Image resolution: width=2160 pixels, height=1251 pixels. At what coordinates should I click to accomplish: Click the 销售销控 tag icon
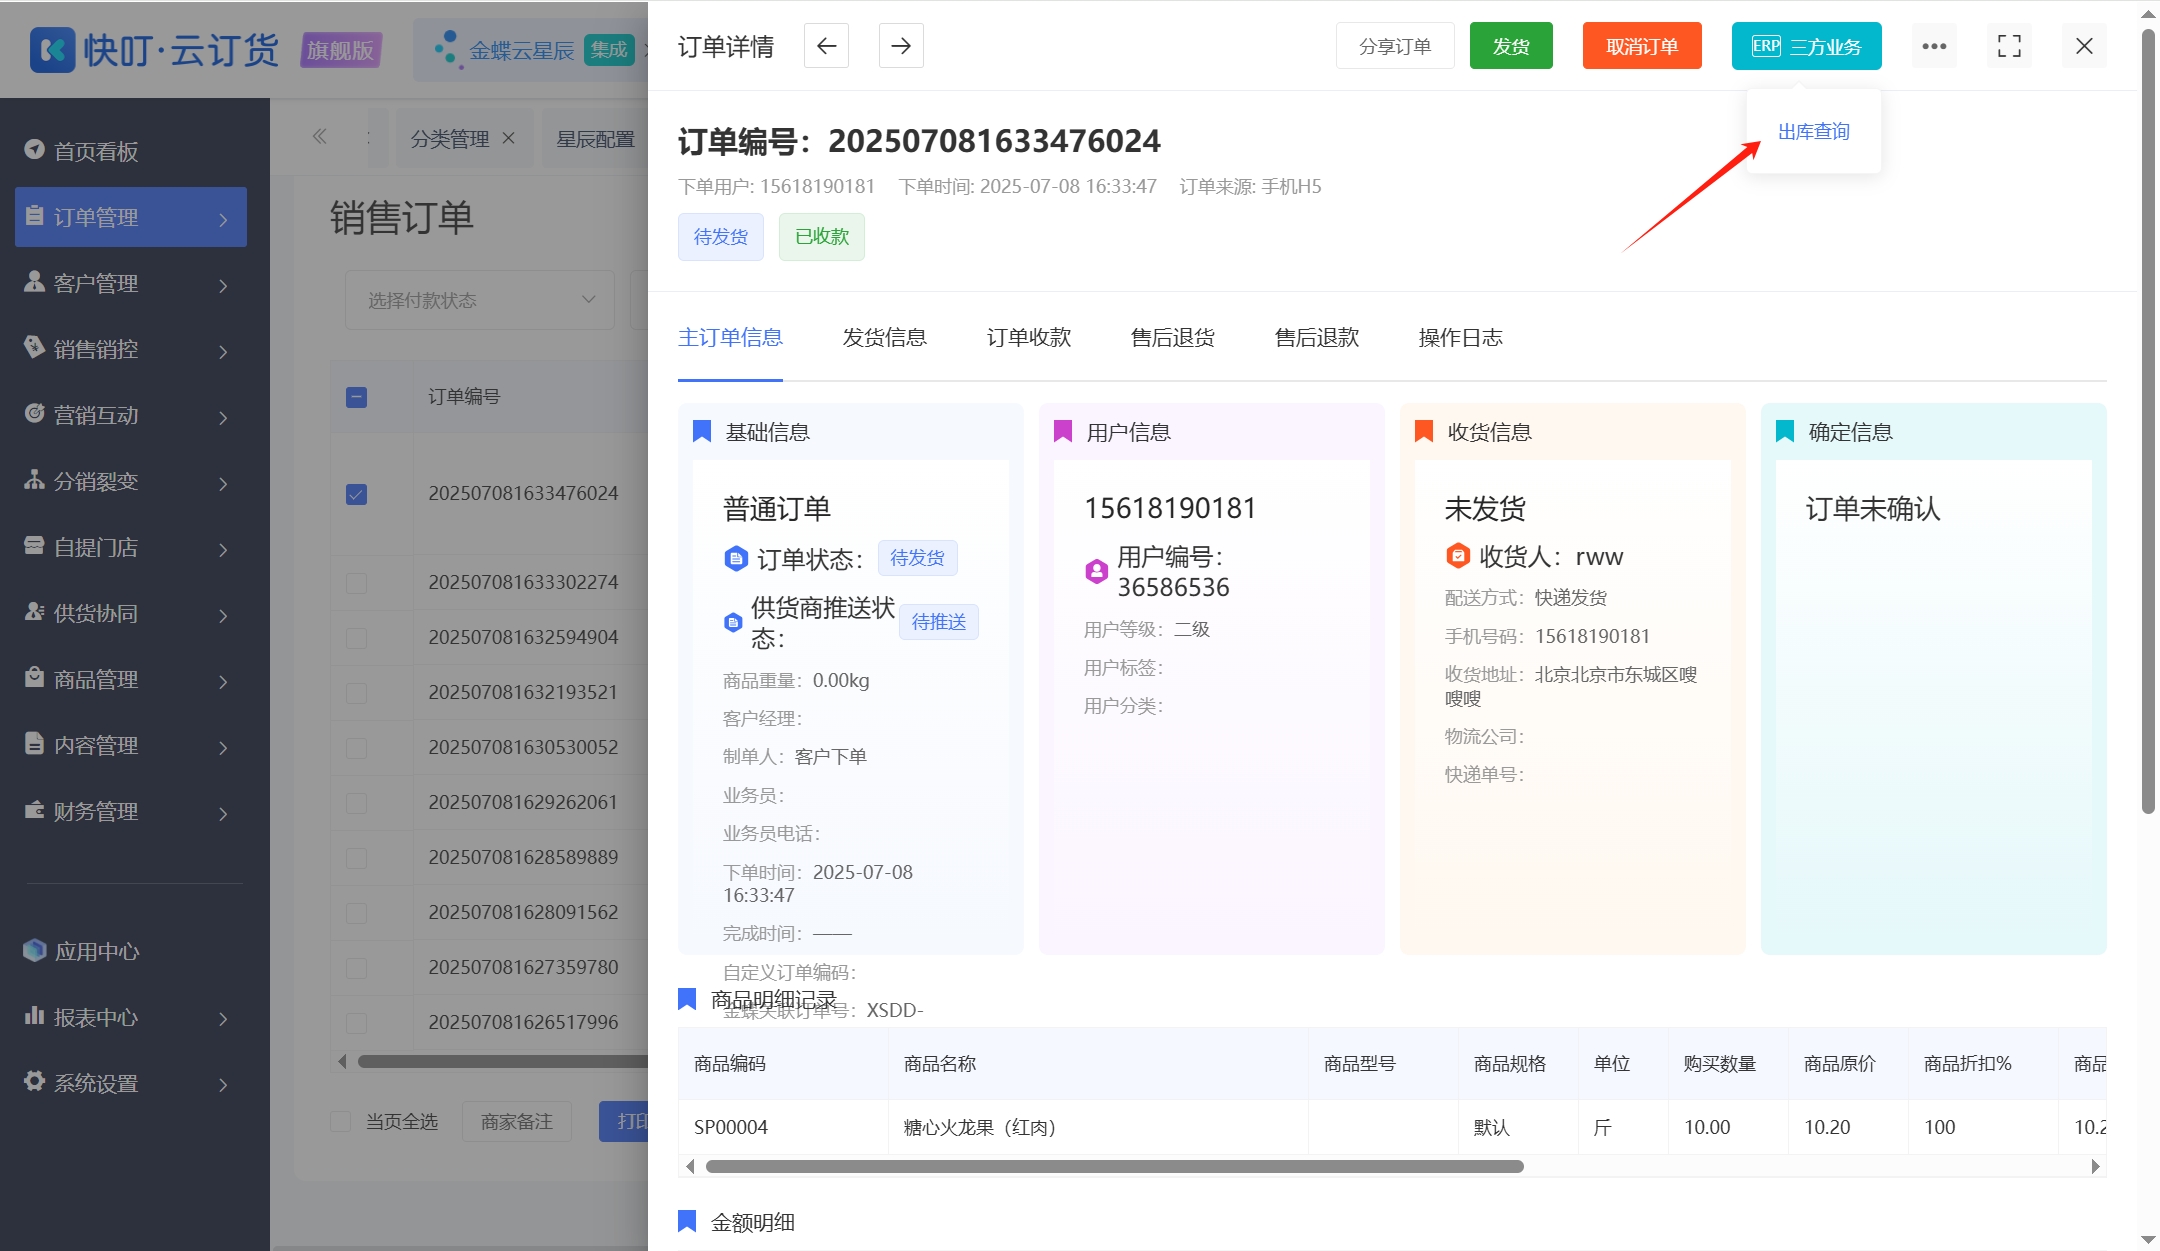[x=35, y=347]
